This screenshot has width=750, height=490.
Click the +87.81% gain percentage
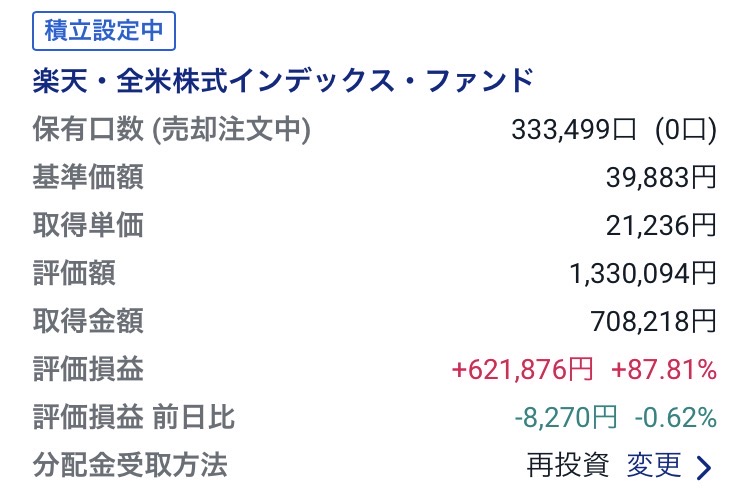662,370
